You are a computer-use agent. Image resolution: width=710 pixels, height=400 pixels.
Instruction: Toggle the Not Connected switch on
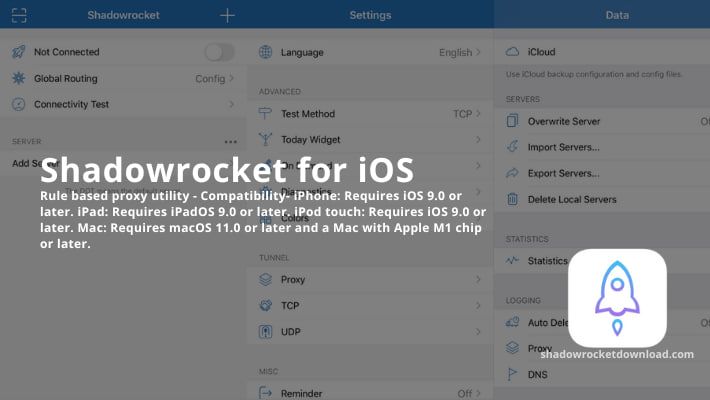pos(220,52)
